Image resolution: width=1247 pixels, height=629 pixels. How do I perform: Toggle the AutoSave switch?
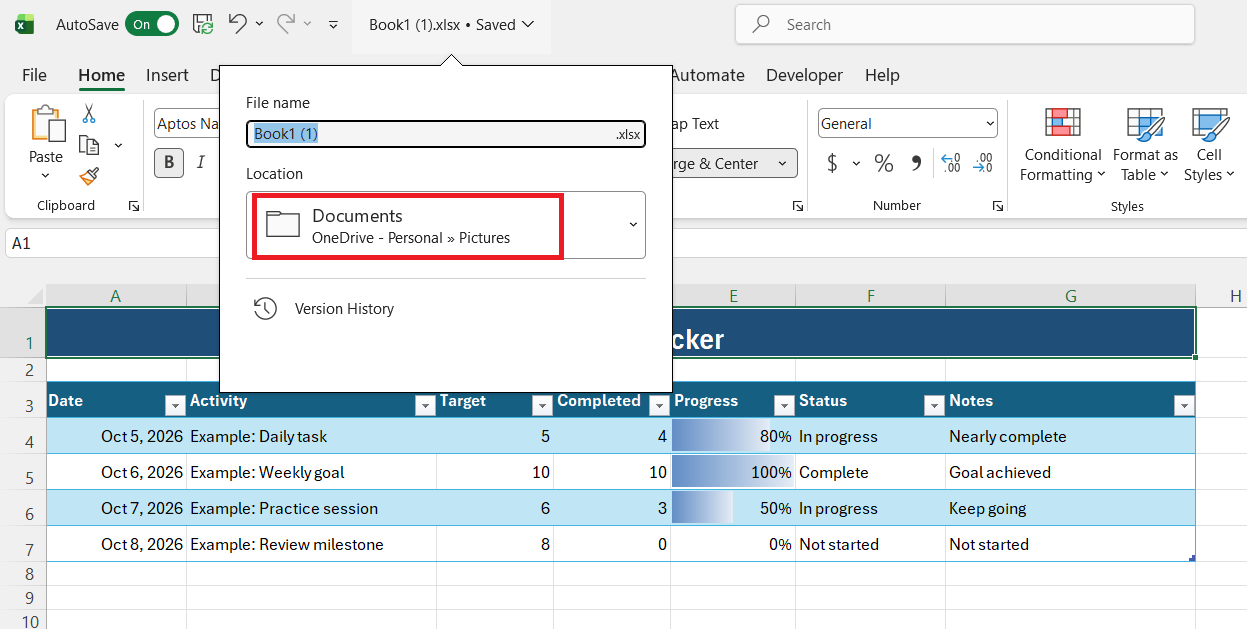click(x=152, y=24)
